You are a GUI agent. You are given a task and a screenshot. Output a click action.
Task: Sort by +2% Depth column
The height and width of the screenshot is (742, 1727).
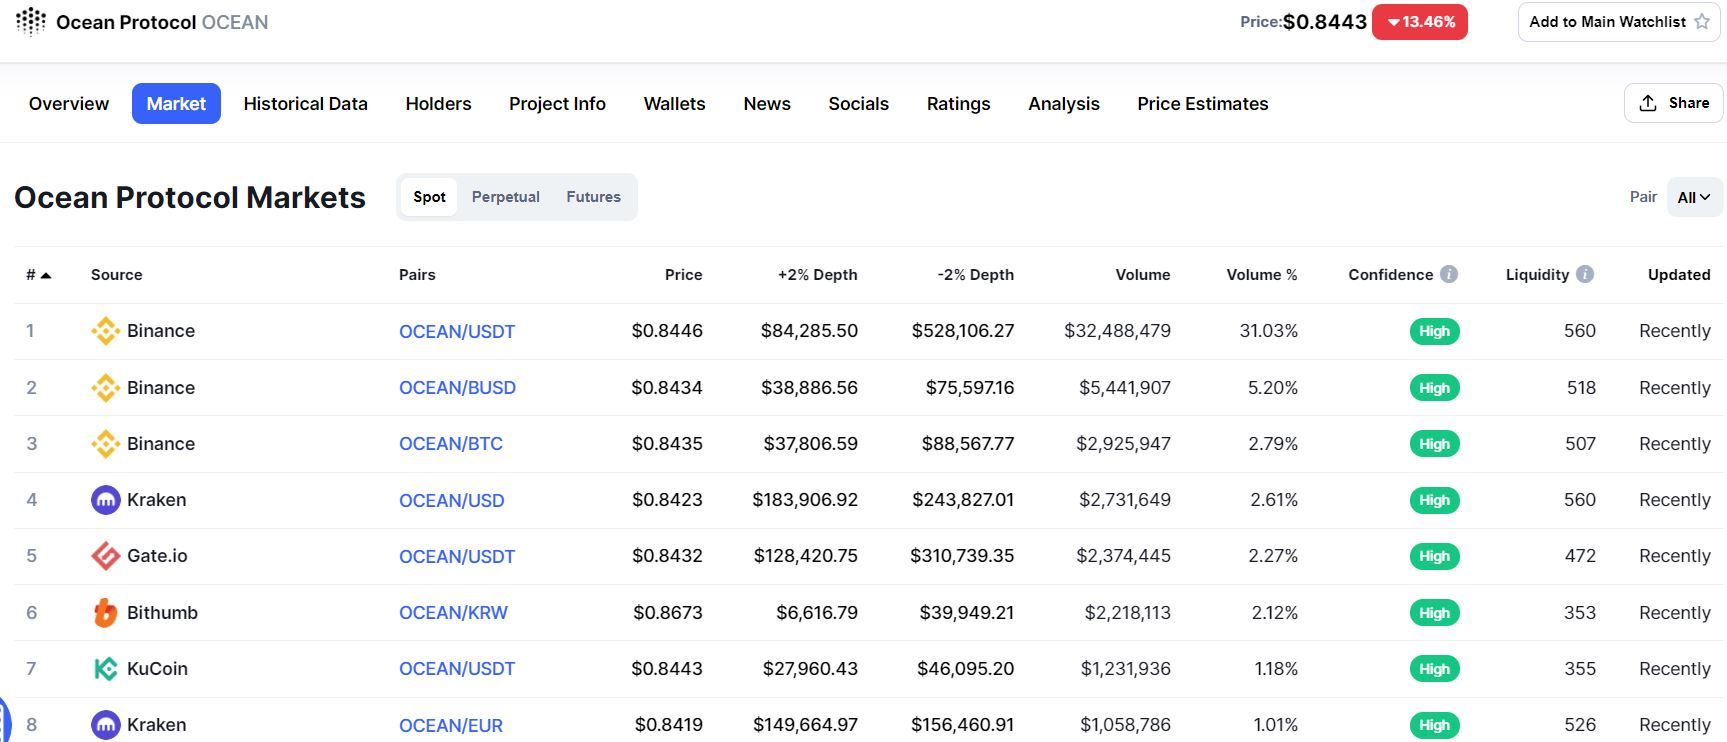tap(817, 275)
